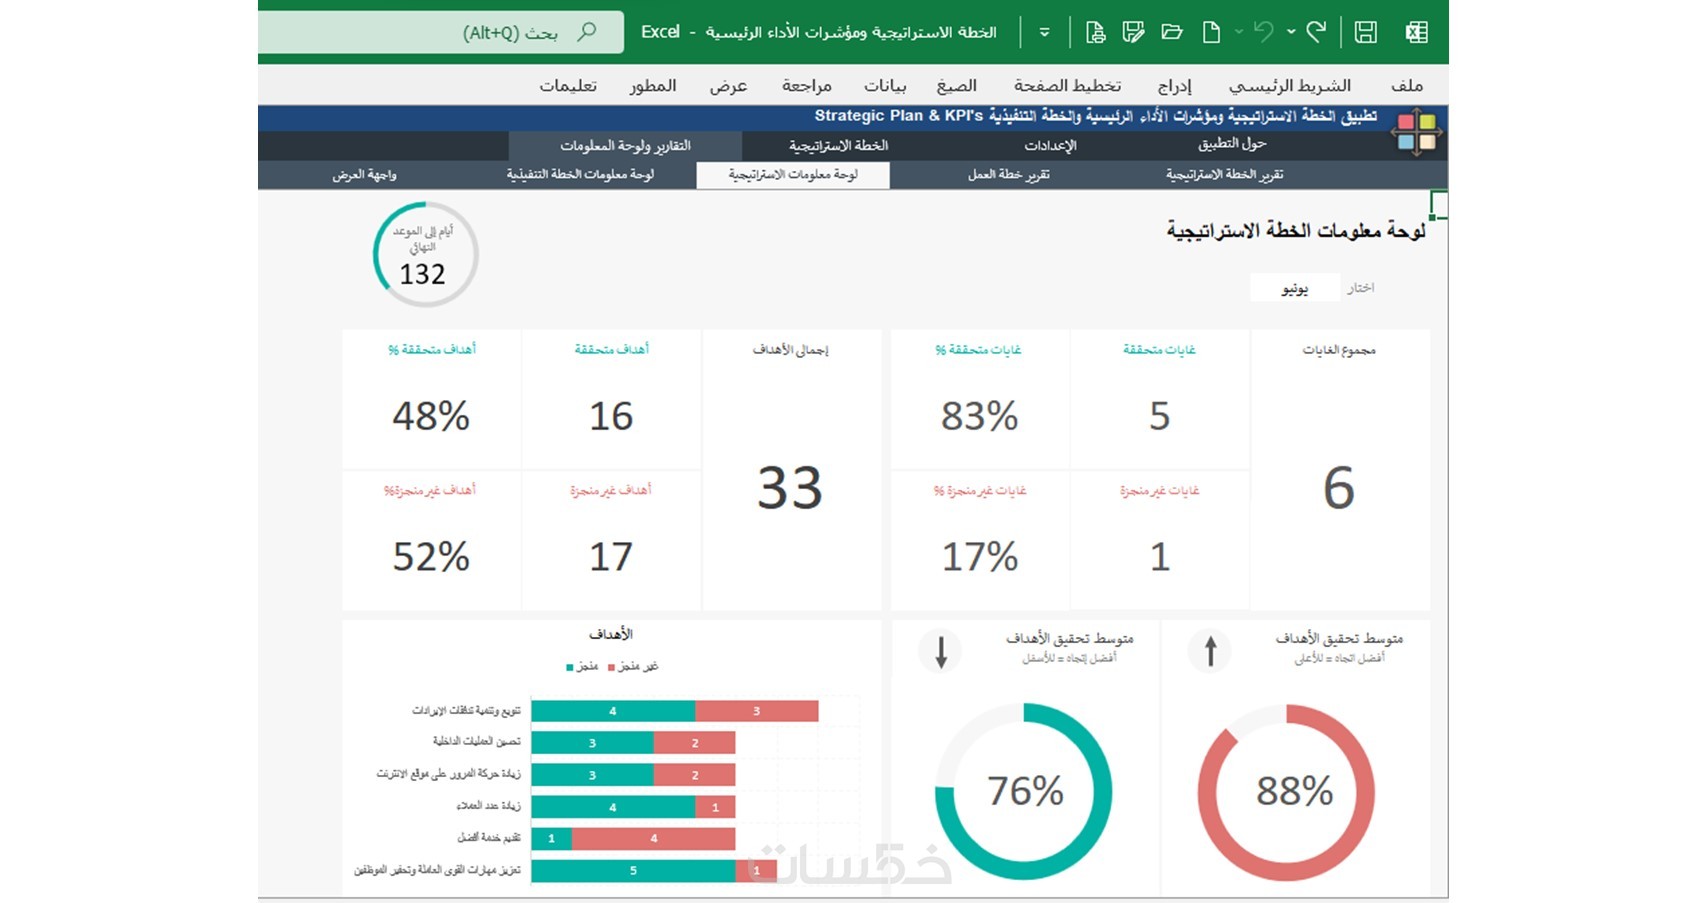Screen dimensions: 1701x903
Task: Click the teal bar labeled 5 in chart
Action: coord(633,871)
